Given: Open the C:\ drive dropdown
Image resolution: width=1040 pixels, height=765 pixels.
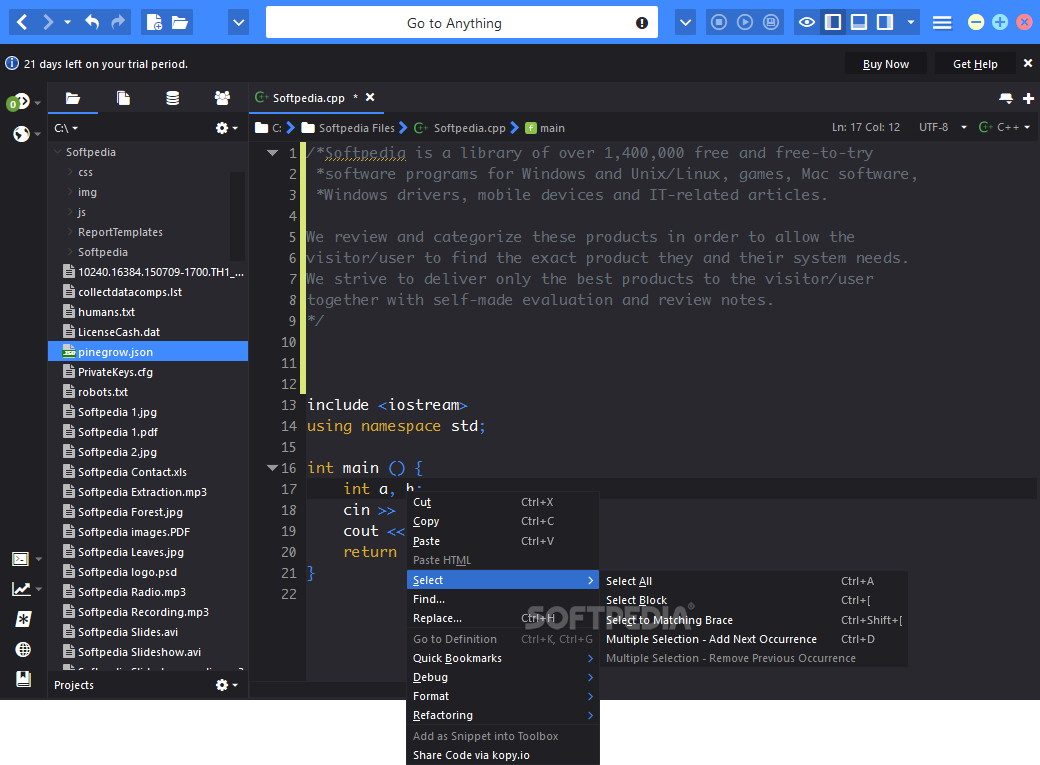Looking at the screenshot, I should coord(66,128).
